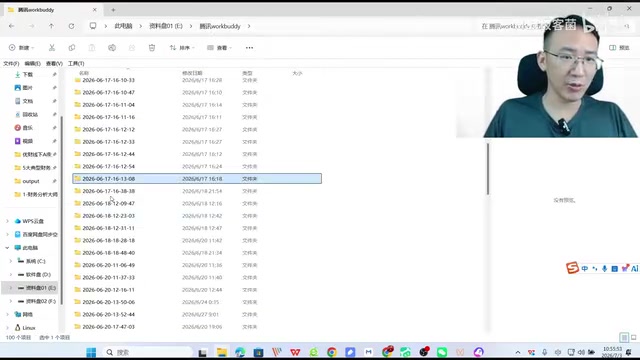Click the Paste icon in toolbar
Screen dimensions: 640x360
click(92, 48)
